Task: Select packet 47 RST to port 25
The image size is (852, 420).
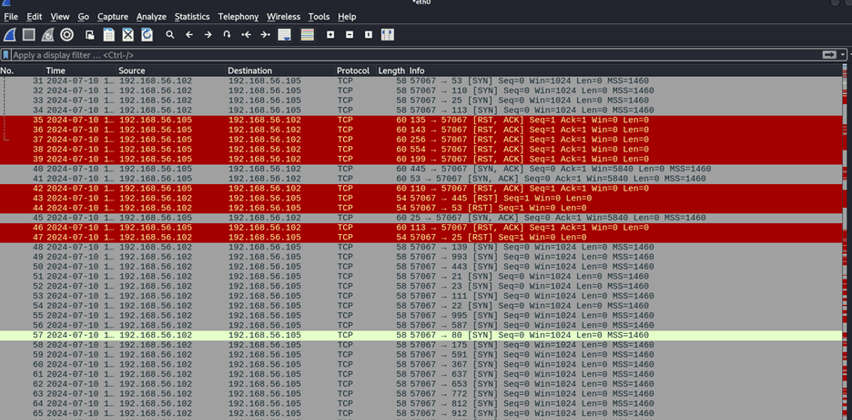Action: (421, 237)
